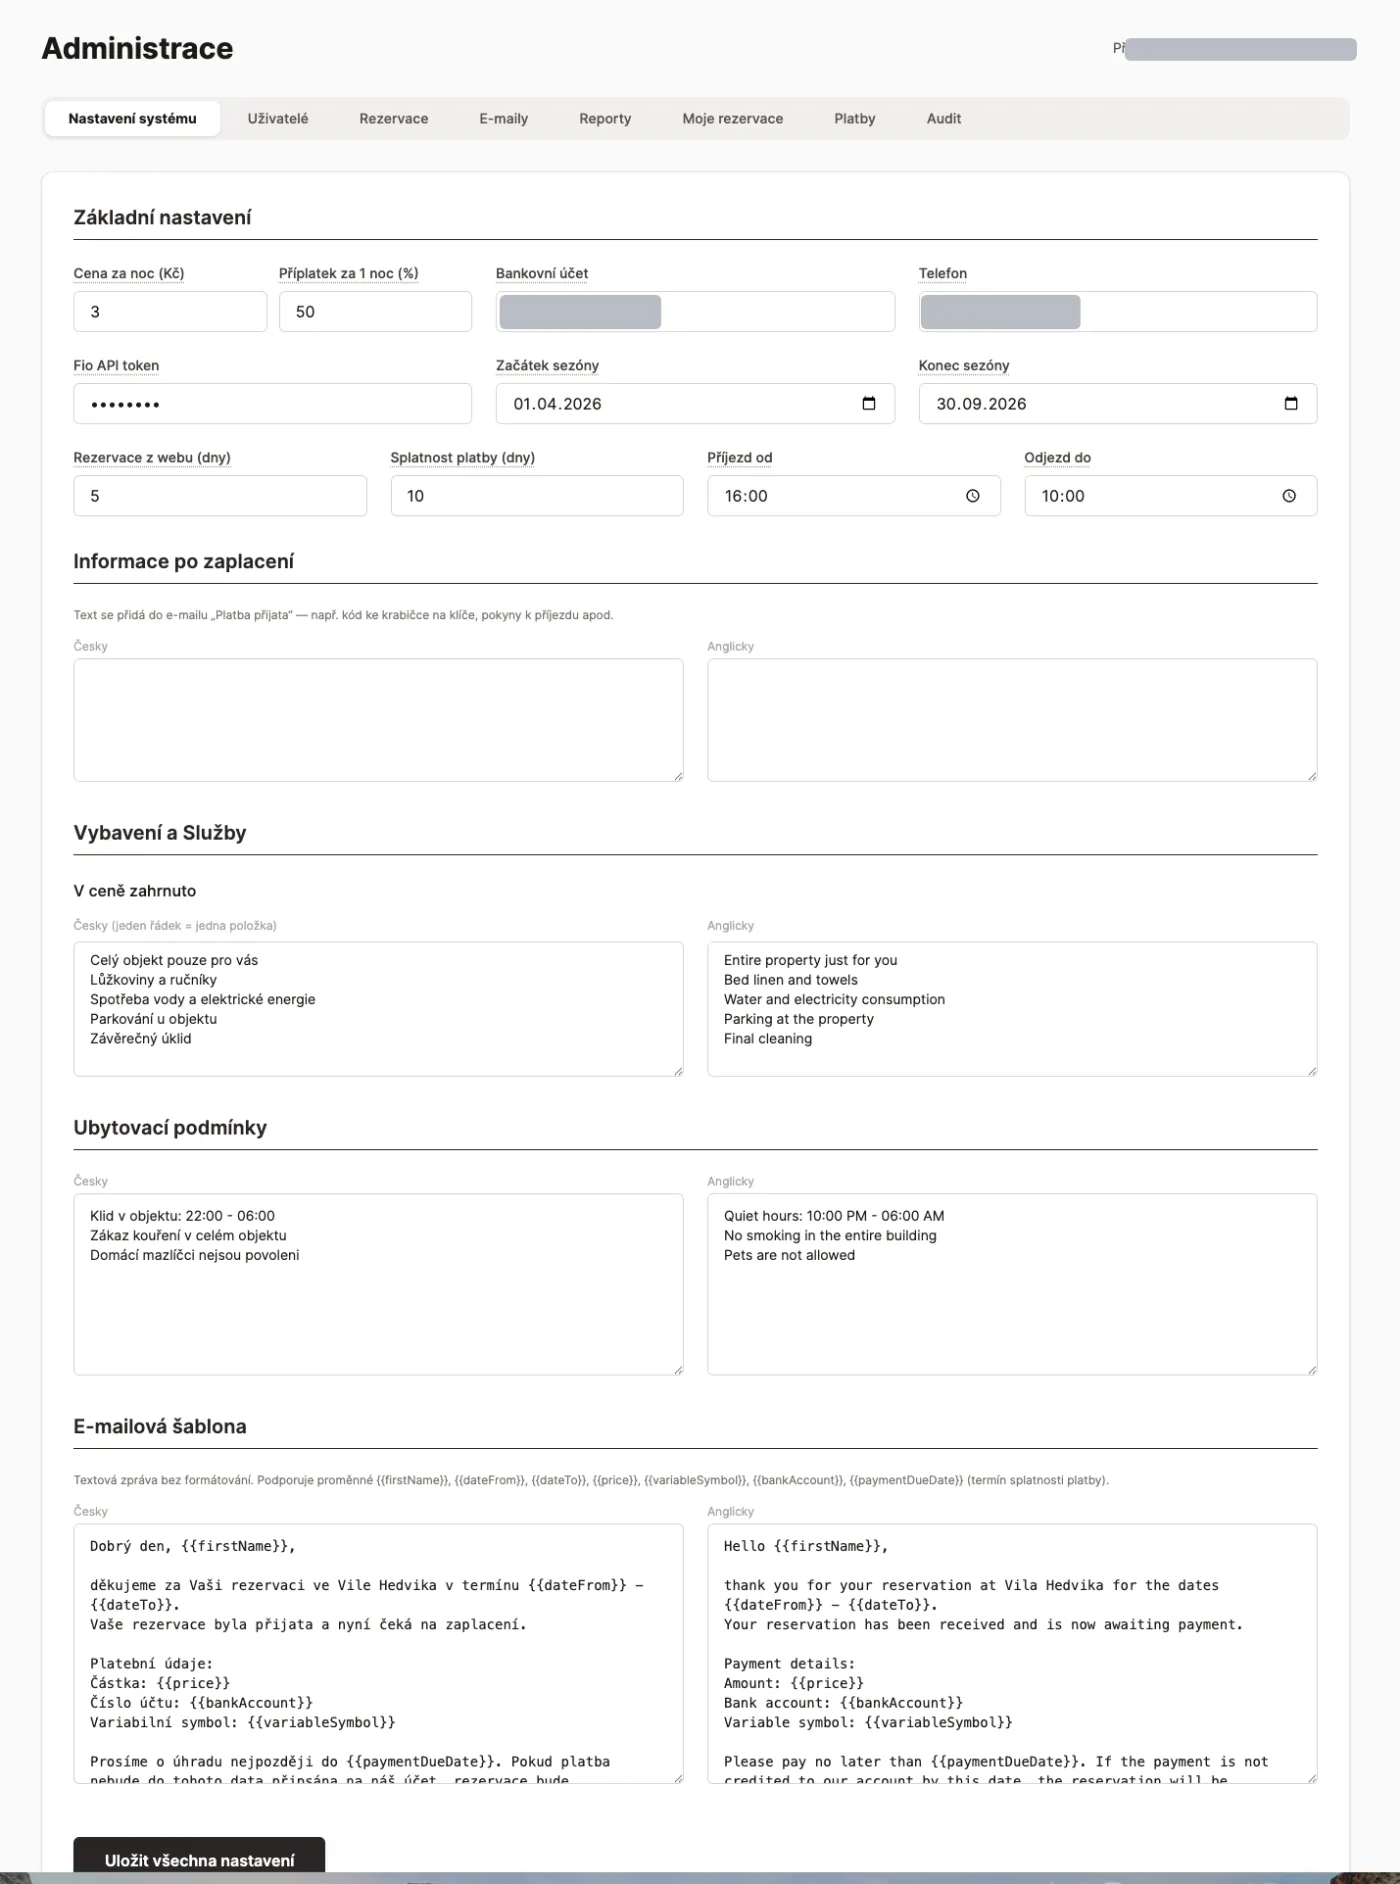Click English V ceně zahrnuto textarea
The width and height of the screenshot is (1400, 1884).
[x=1012, y=1009]
